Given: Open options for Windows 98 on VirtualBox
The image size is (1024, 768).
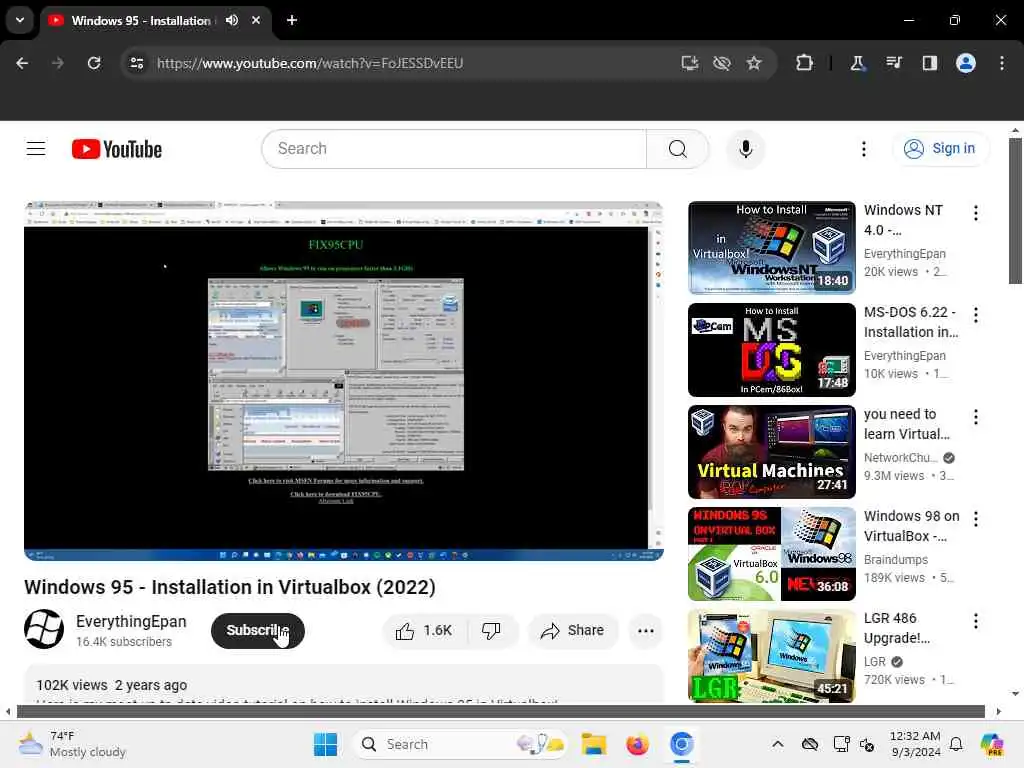Looking at the screenshot, I should coord(976,519).
